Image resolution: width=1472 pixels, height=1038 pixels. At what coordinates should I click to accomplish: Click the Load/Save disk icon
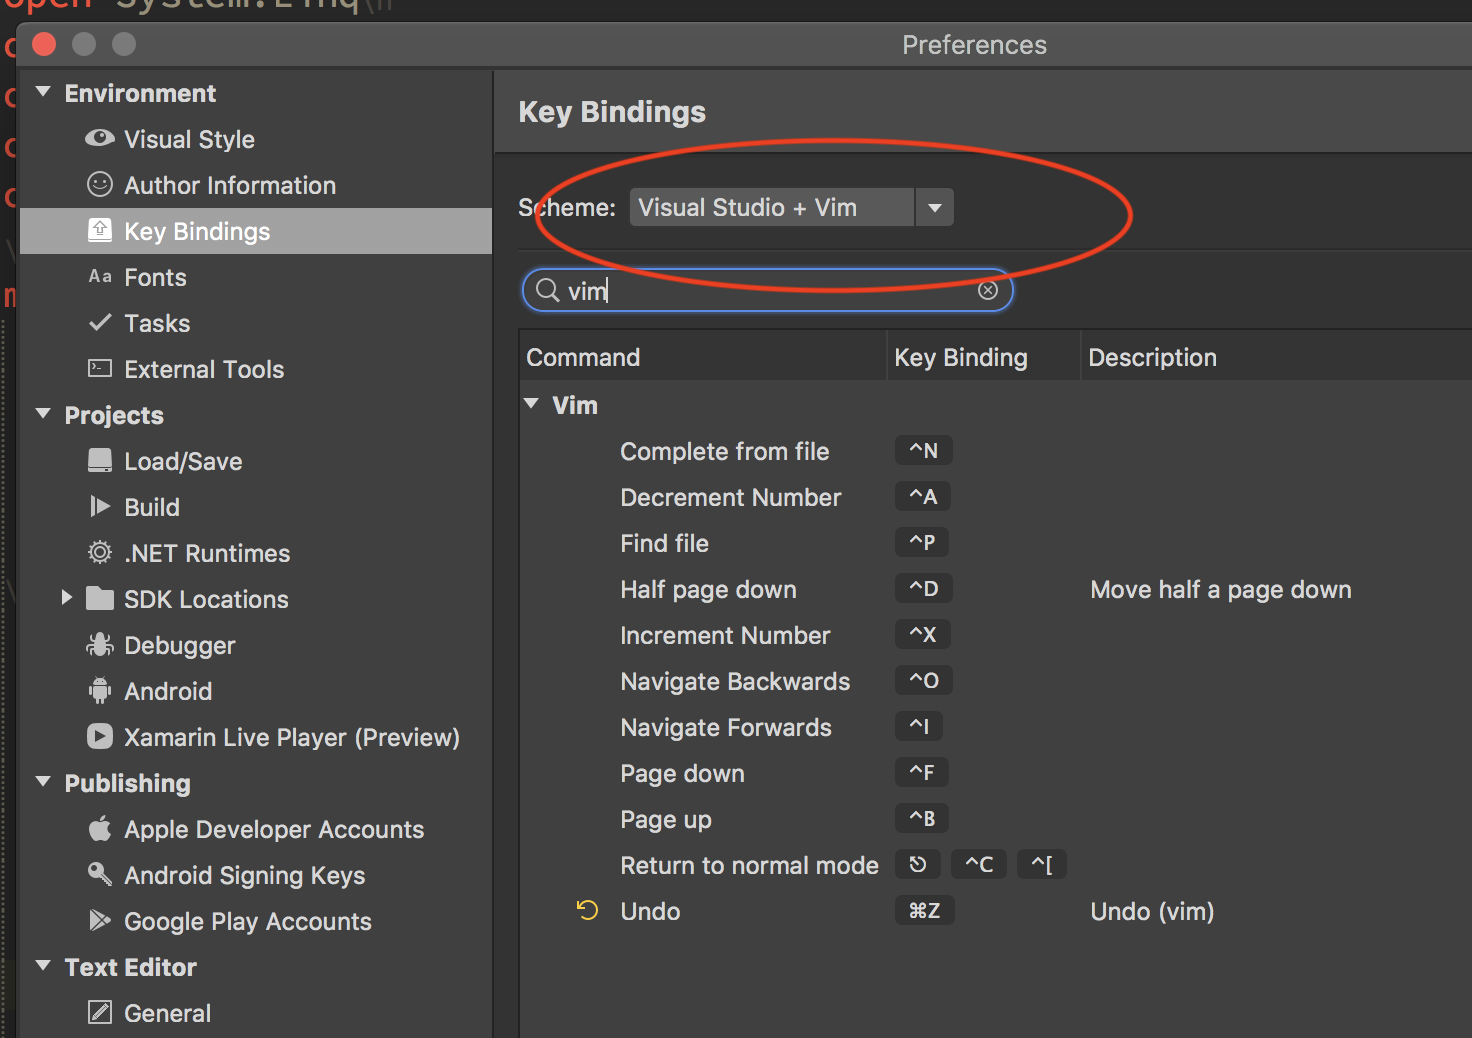pos(100,460)
